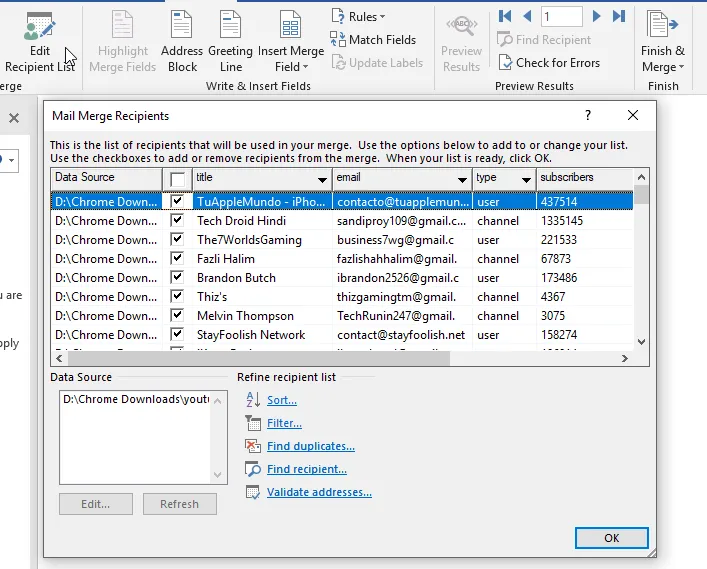Viewport: 707px width, 569px height.
Task: Go to last record
Action: click(x=619, y=17)
